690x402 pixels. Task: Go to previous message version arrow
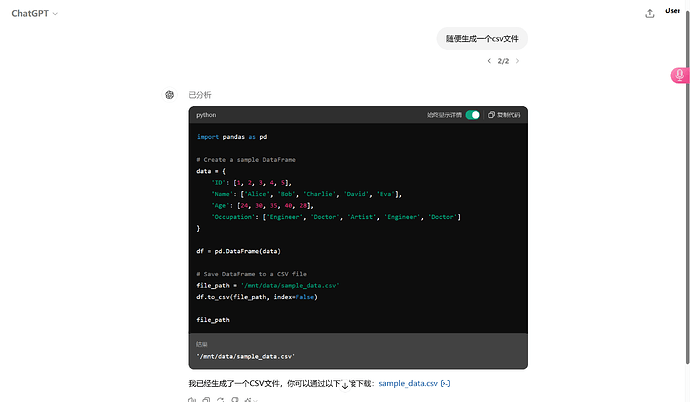click(x=489, y=61)
